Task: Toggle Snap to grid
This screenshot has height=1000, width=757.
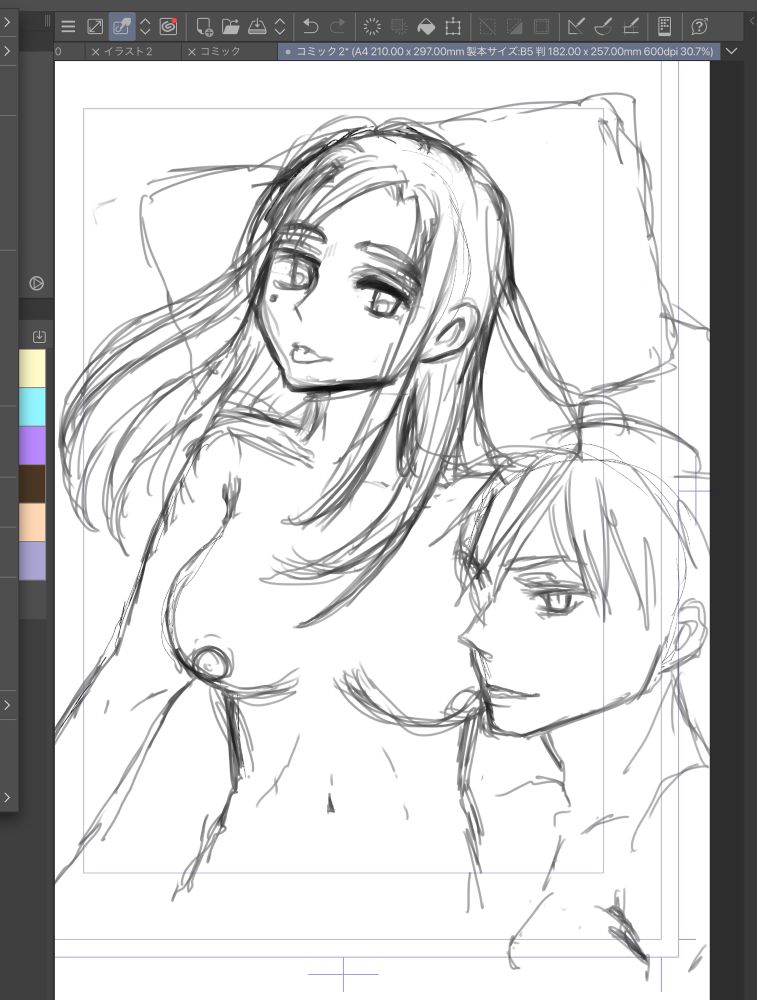Action: [630, 27]
